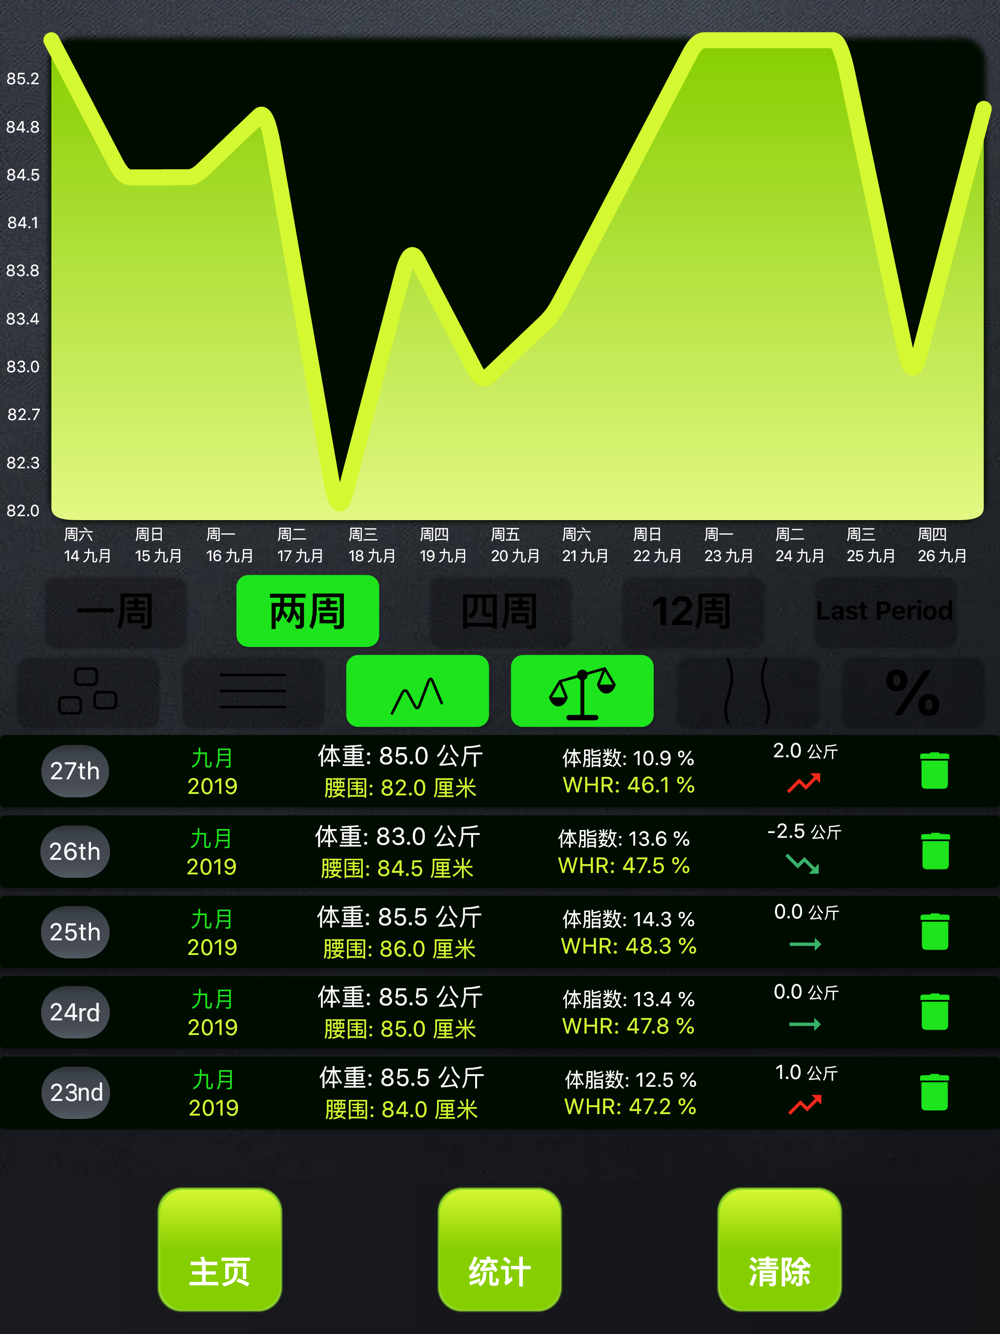1000x1334 pixels.
Task: Open the 统计 statistics button
Action: coord(500,1249)
